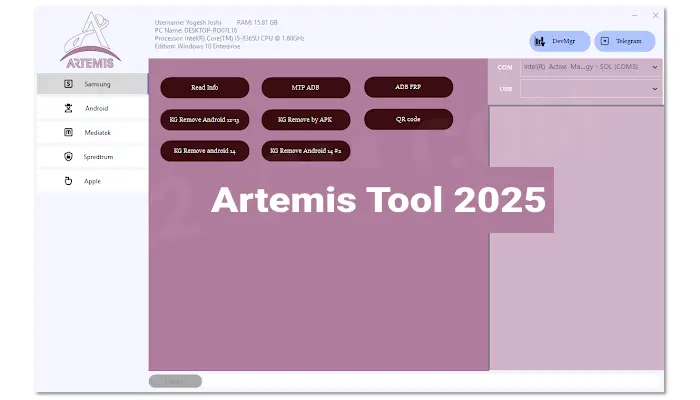This screenshot has width=700, height=400.
Task: Click the Spreadtrum shield icon
Action: pyautogui.click(x=68, y=156)
